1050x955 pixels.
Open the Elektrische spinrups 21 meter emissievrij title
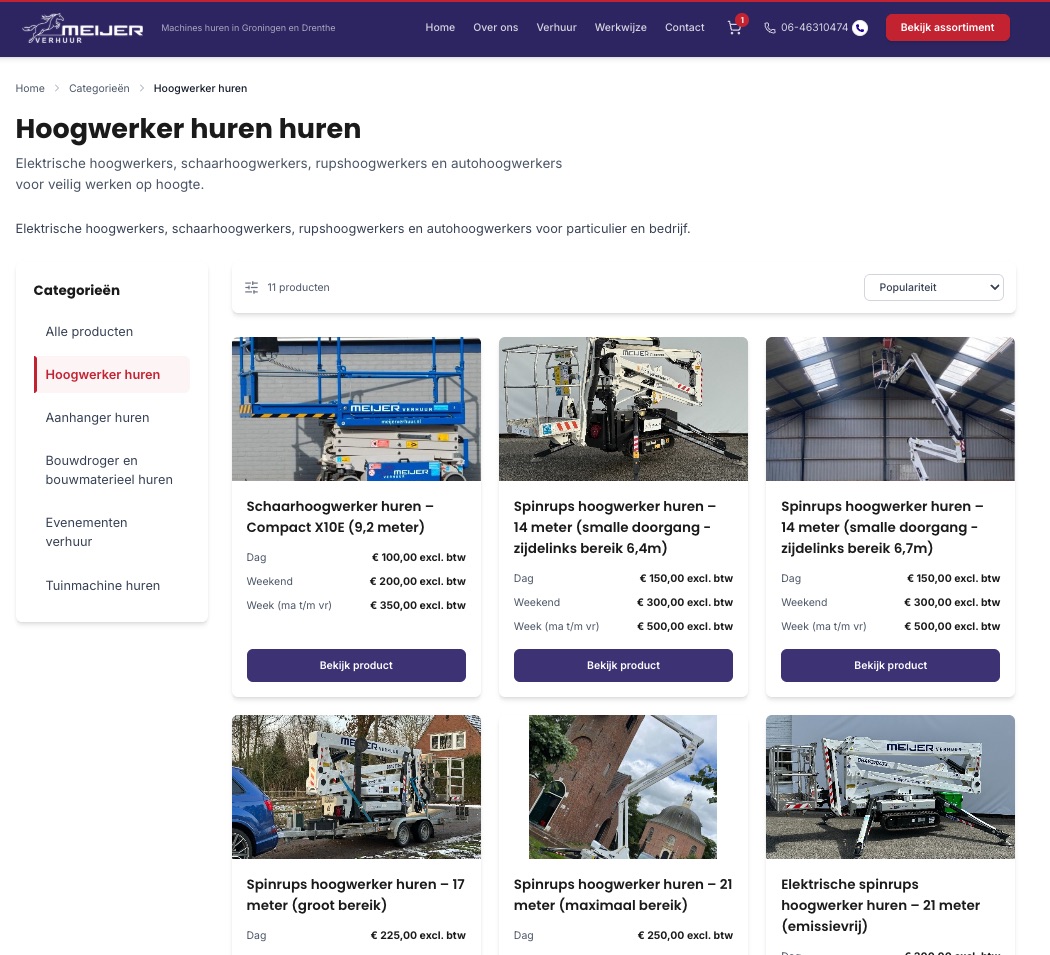[880, 905]
